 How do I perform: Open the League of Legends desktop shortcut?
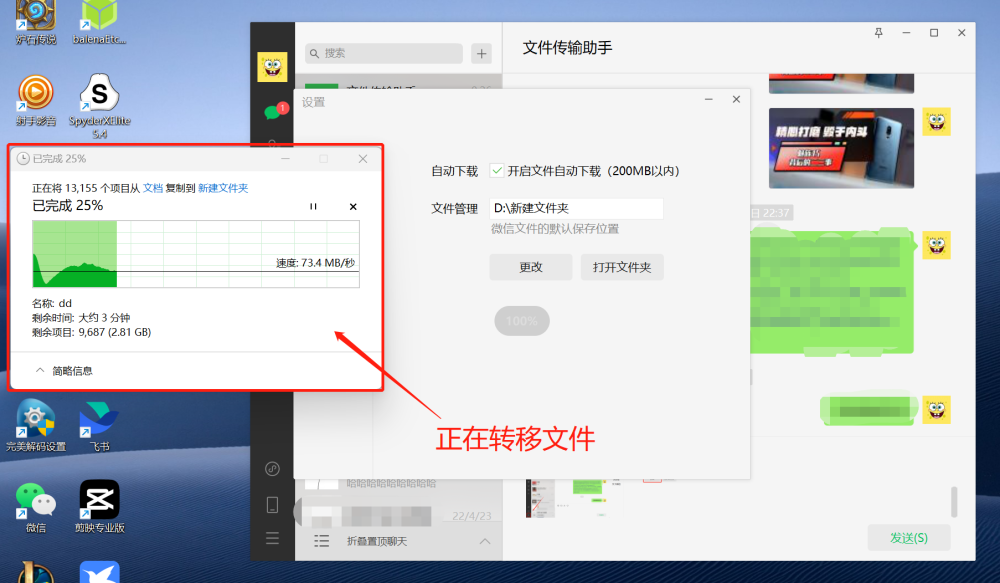(36, 572)
